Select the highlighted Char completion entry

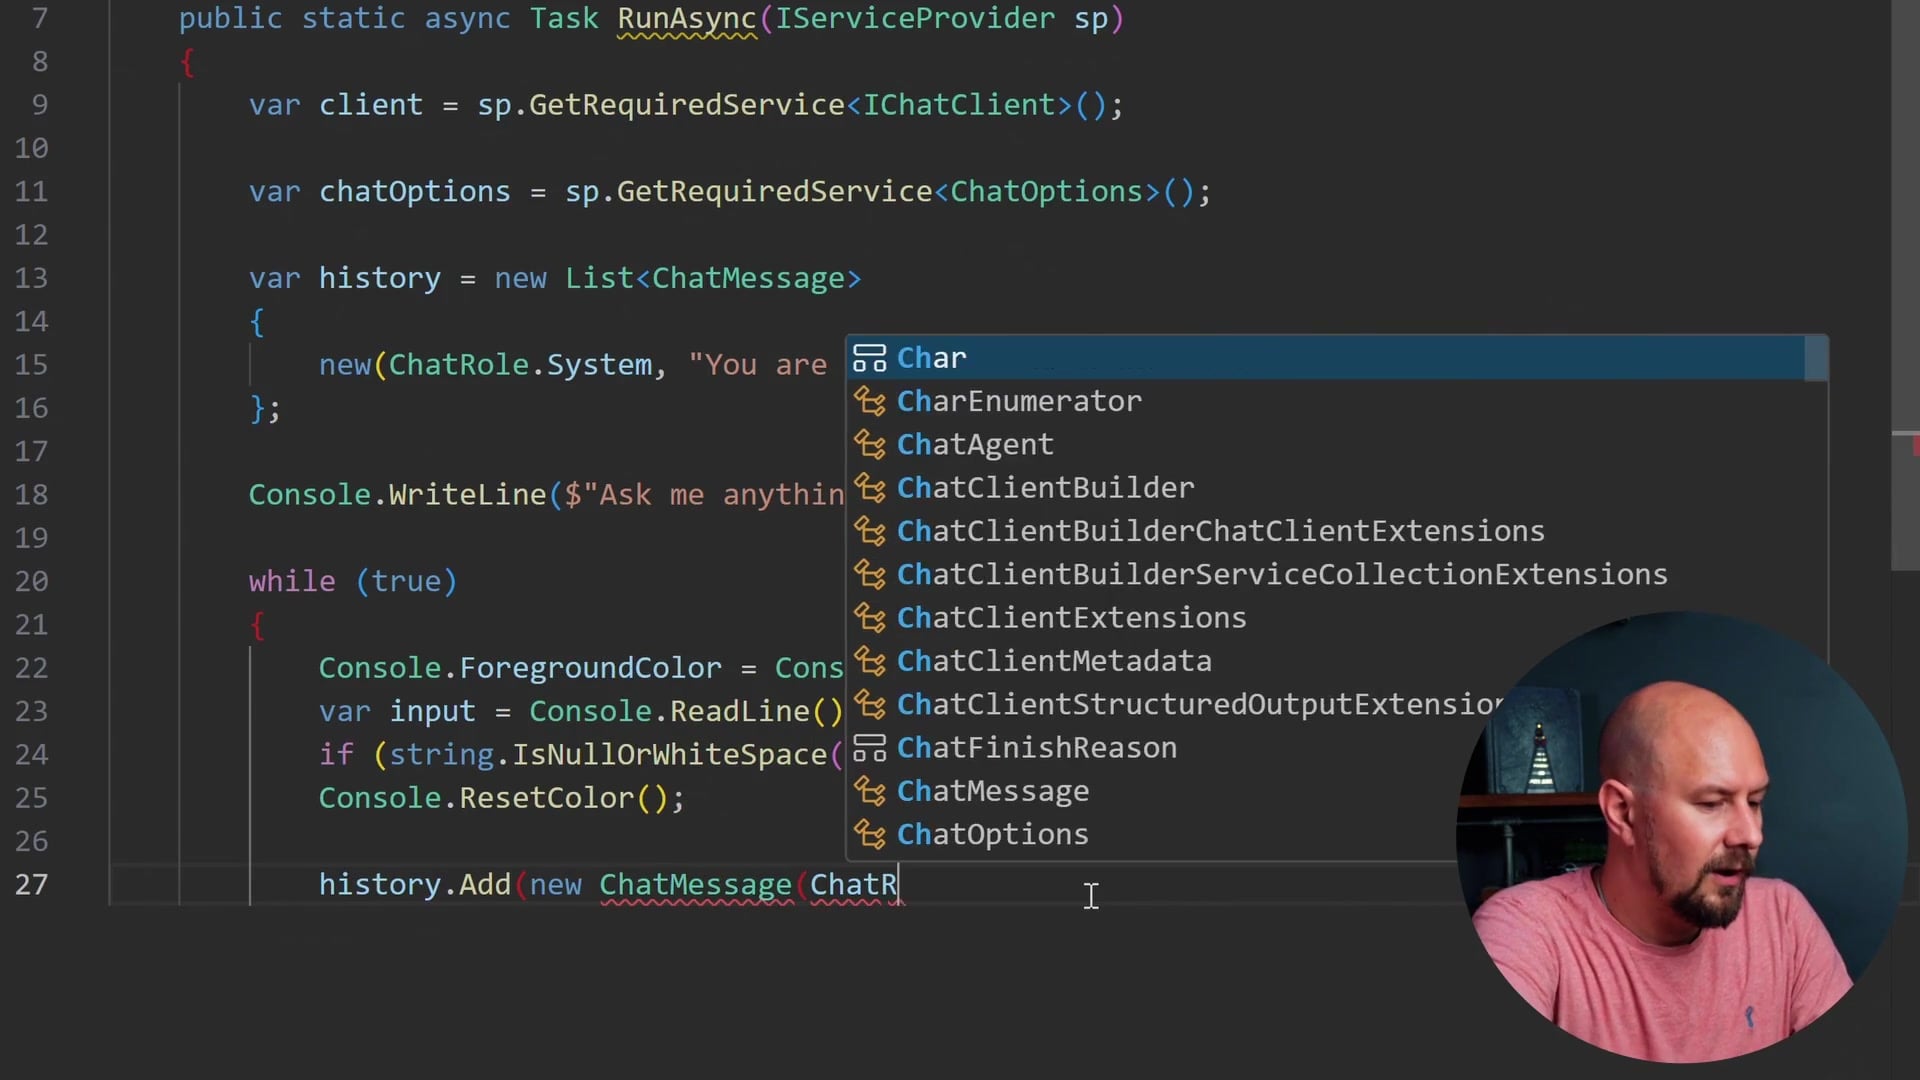click(931, 358)
